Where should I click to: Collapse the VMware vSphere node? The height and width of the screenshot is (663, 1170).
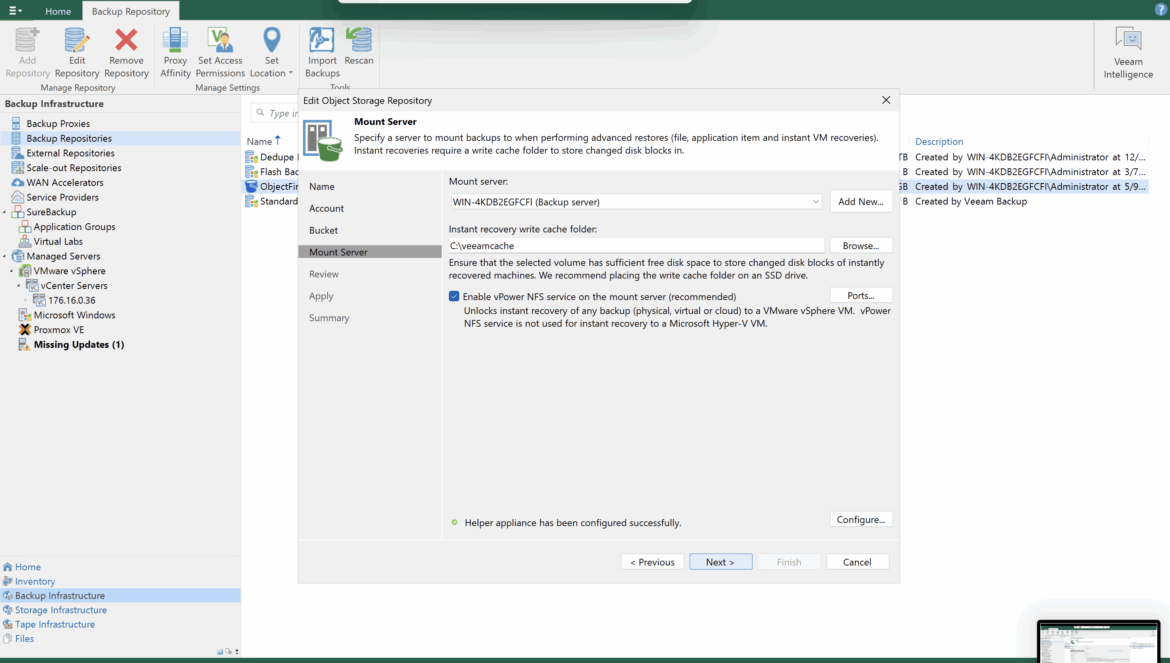pyautogui.click(x=11, y=271)
